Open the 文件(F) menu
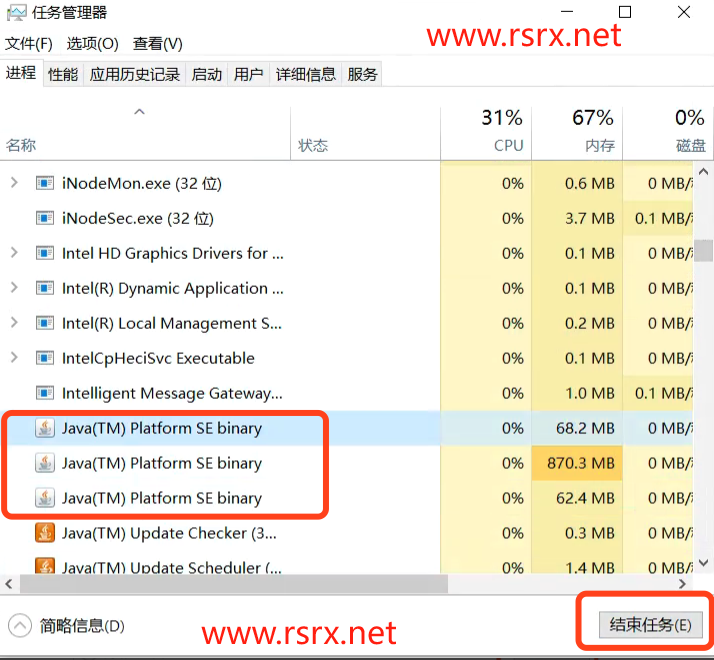 tap(29, 44)
